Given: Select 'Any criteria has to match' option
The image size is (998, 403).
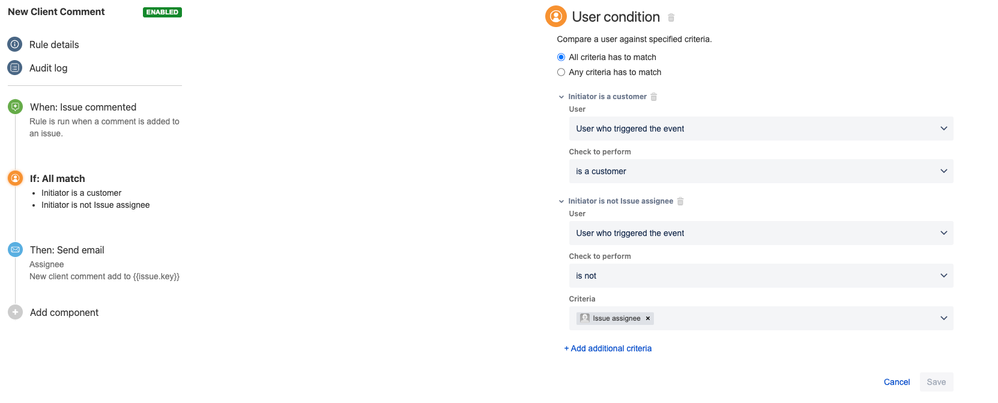Looking at the screenshot, I should [561, 72].
